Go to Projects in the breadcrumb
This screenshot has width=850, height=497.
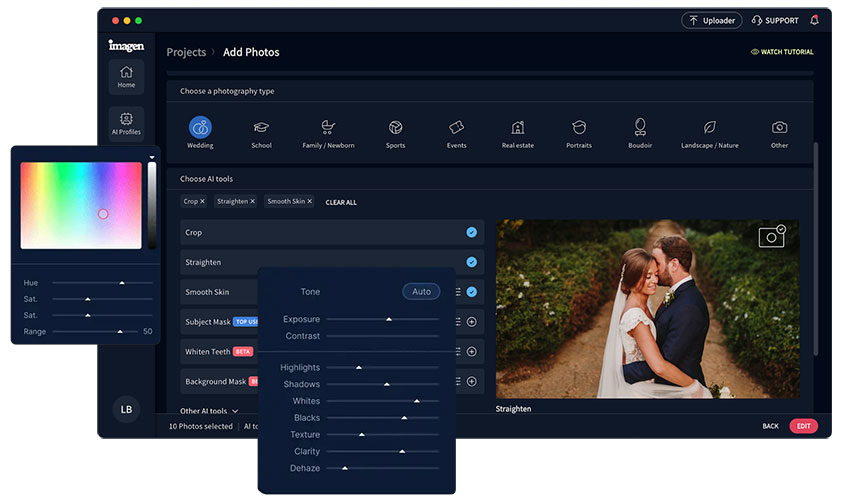click(x=186, y=52)
